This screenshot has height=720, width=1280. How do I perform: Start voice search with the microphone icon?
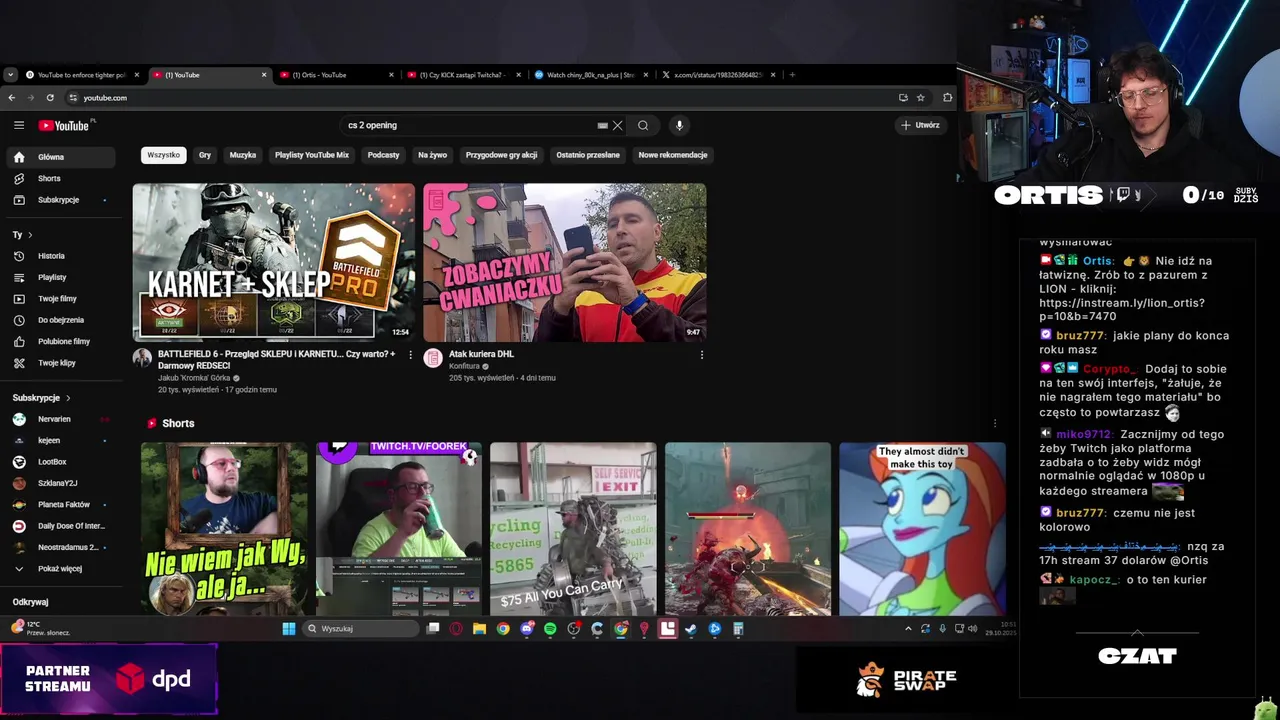click(x=679, y=125)
